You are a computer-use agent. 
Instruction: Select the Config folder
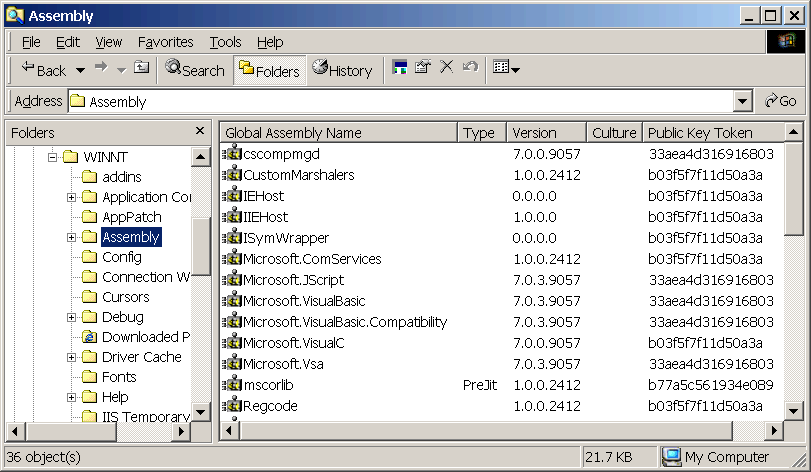(x=122, y=257)
